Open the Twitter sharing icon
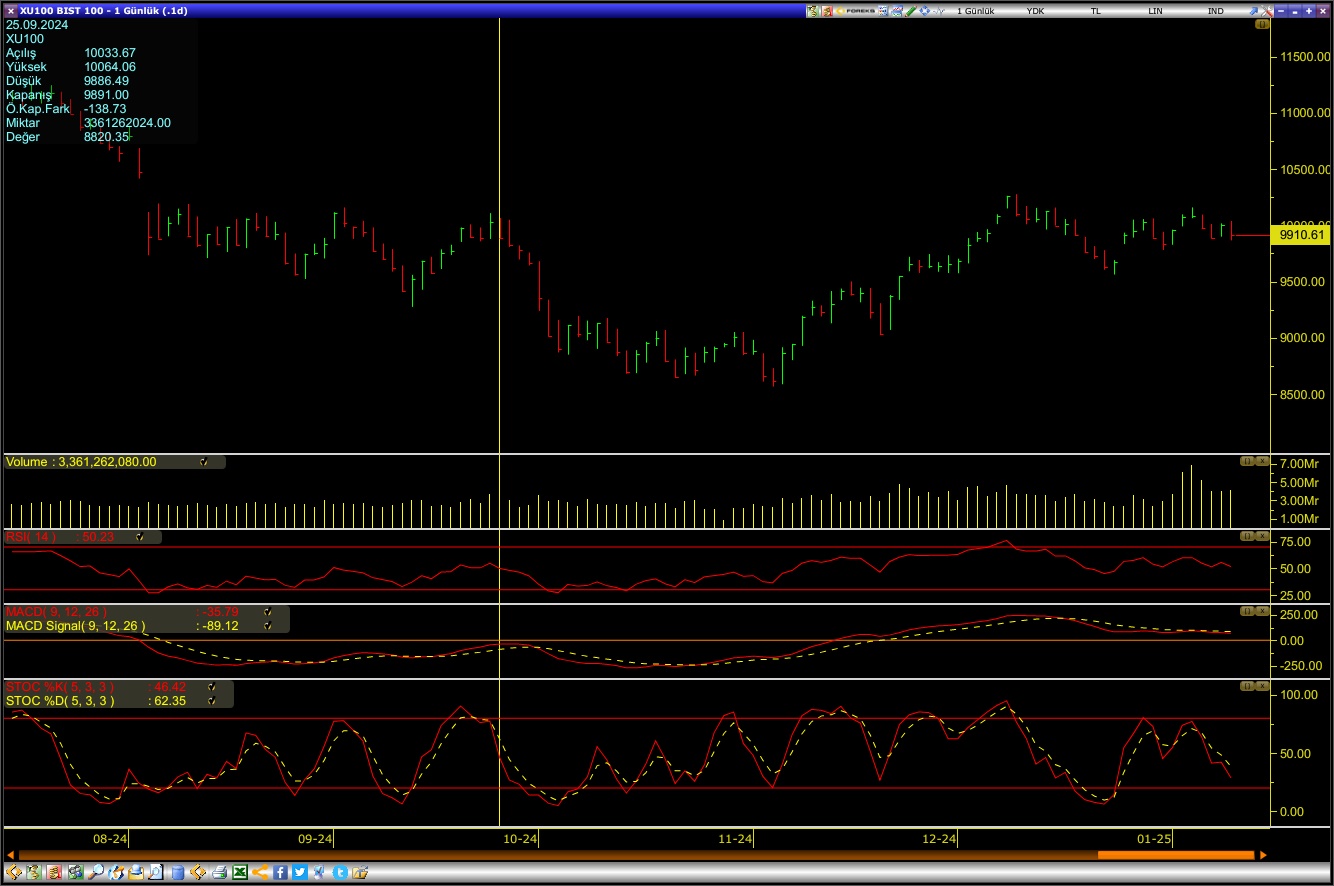The height and width of the screenshot is (886, 1334). (300, 871)
